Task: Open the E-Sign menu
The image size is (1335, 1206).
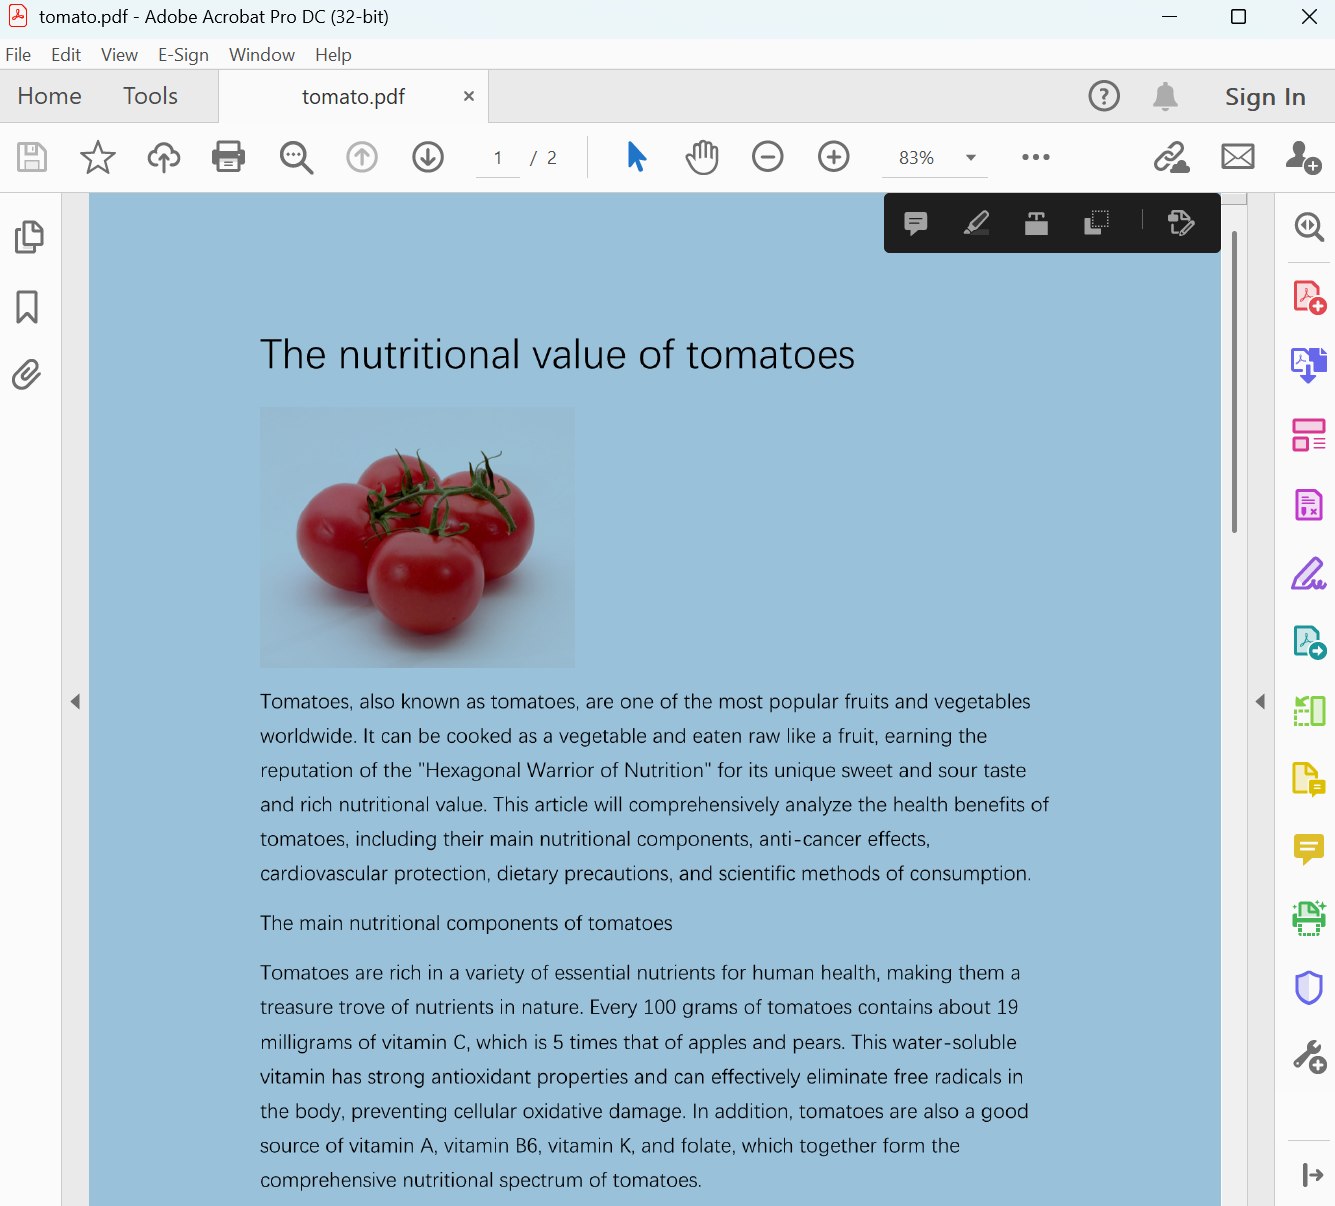Action: click(183, 55)
